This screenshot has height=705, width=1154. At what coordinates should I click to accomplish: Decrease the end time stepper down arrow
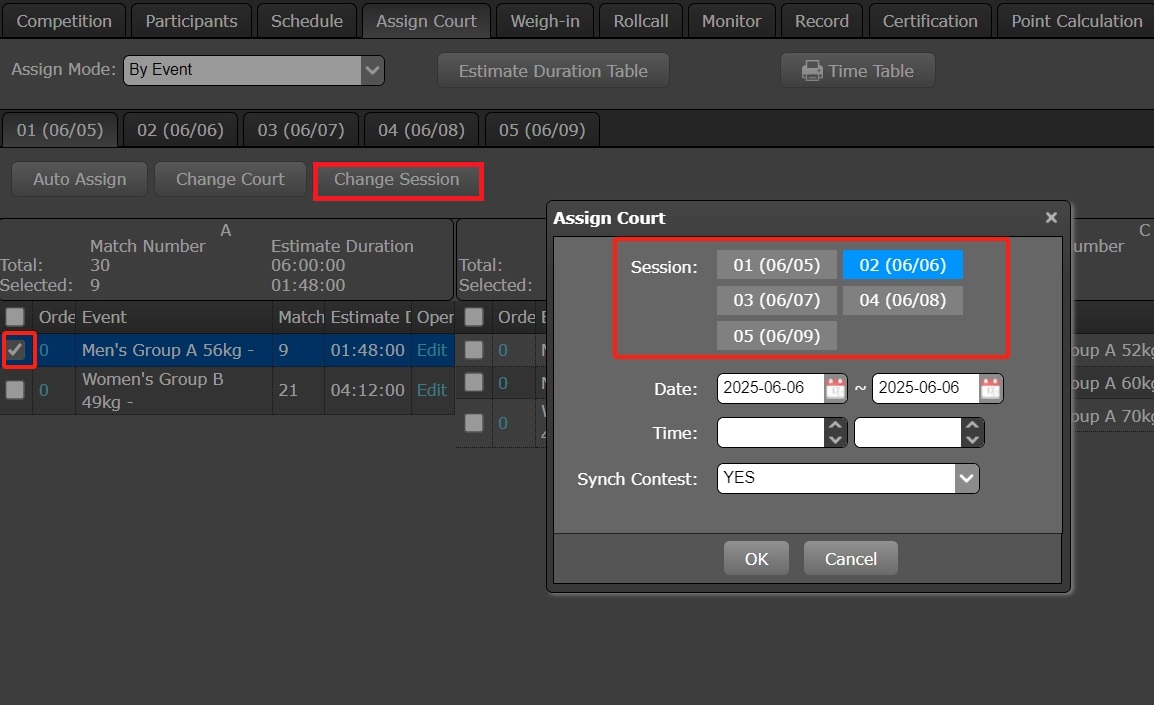pos(971,440)
